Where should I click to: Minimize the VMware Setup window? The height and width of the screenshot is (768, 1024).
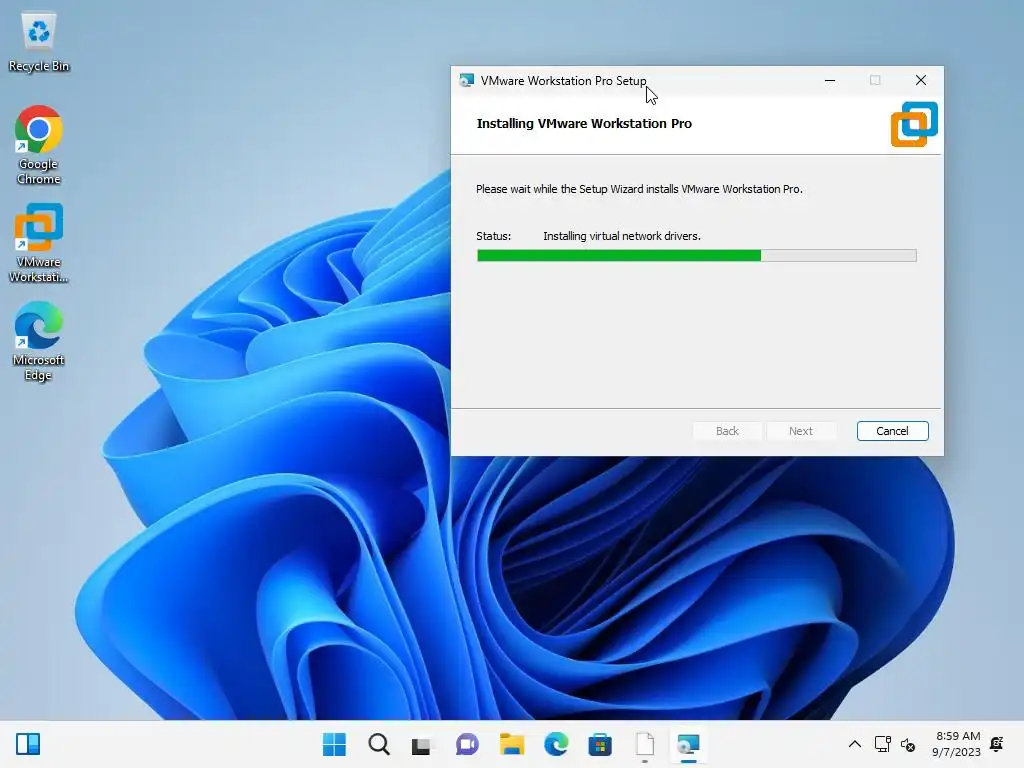point(829,80)
